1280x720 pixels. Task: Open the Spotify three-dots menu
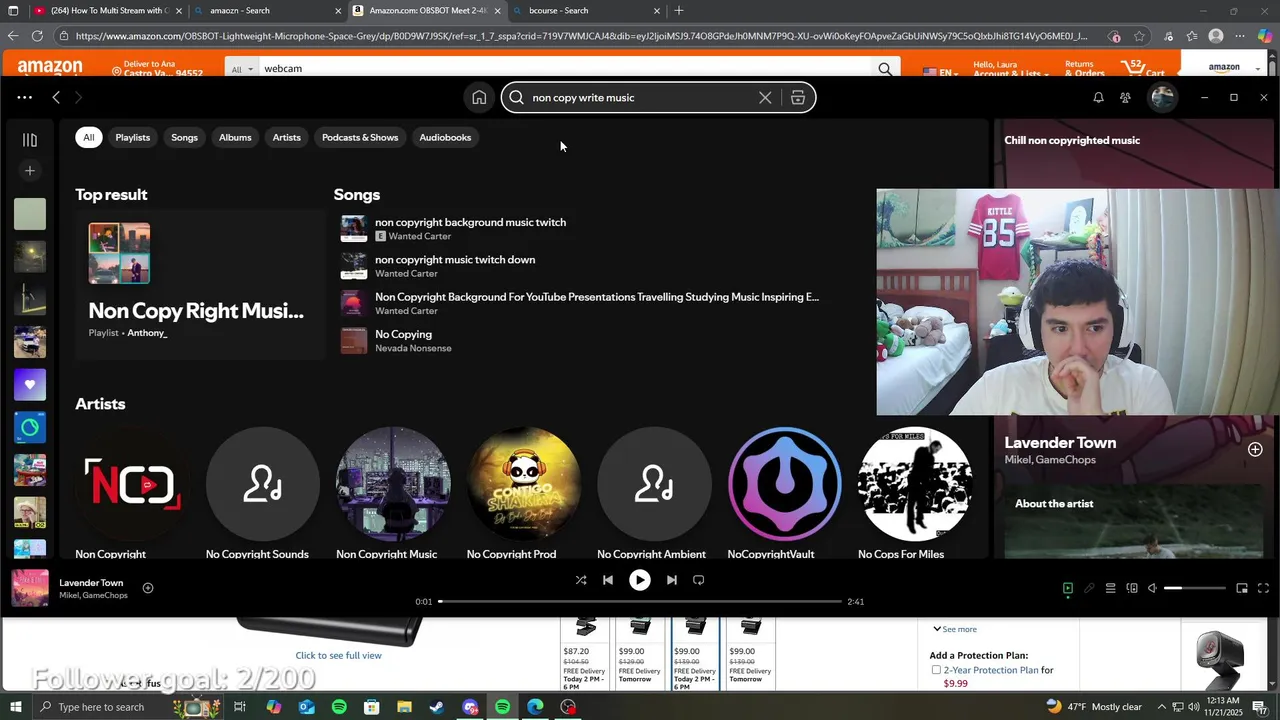coord(24,97)
